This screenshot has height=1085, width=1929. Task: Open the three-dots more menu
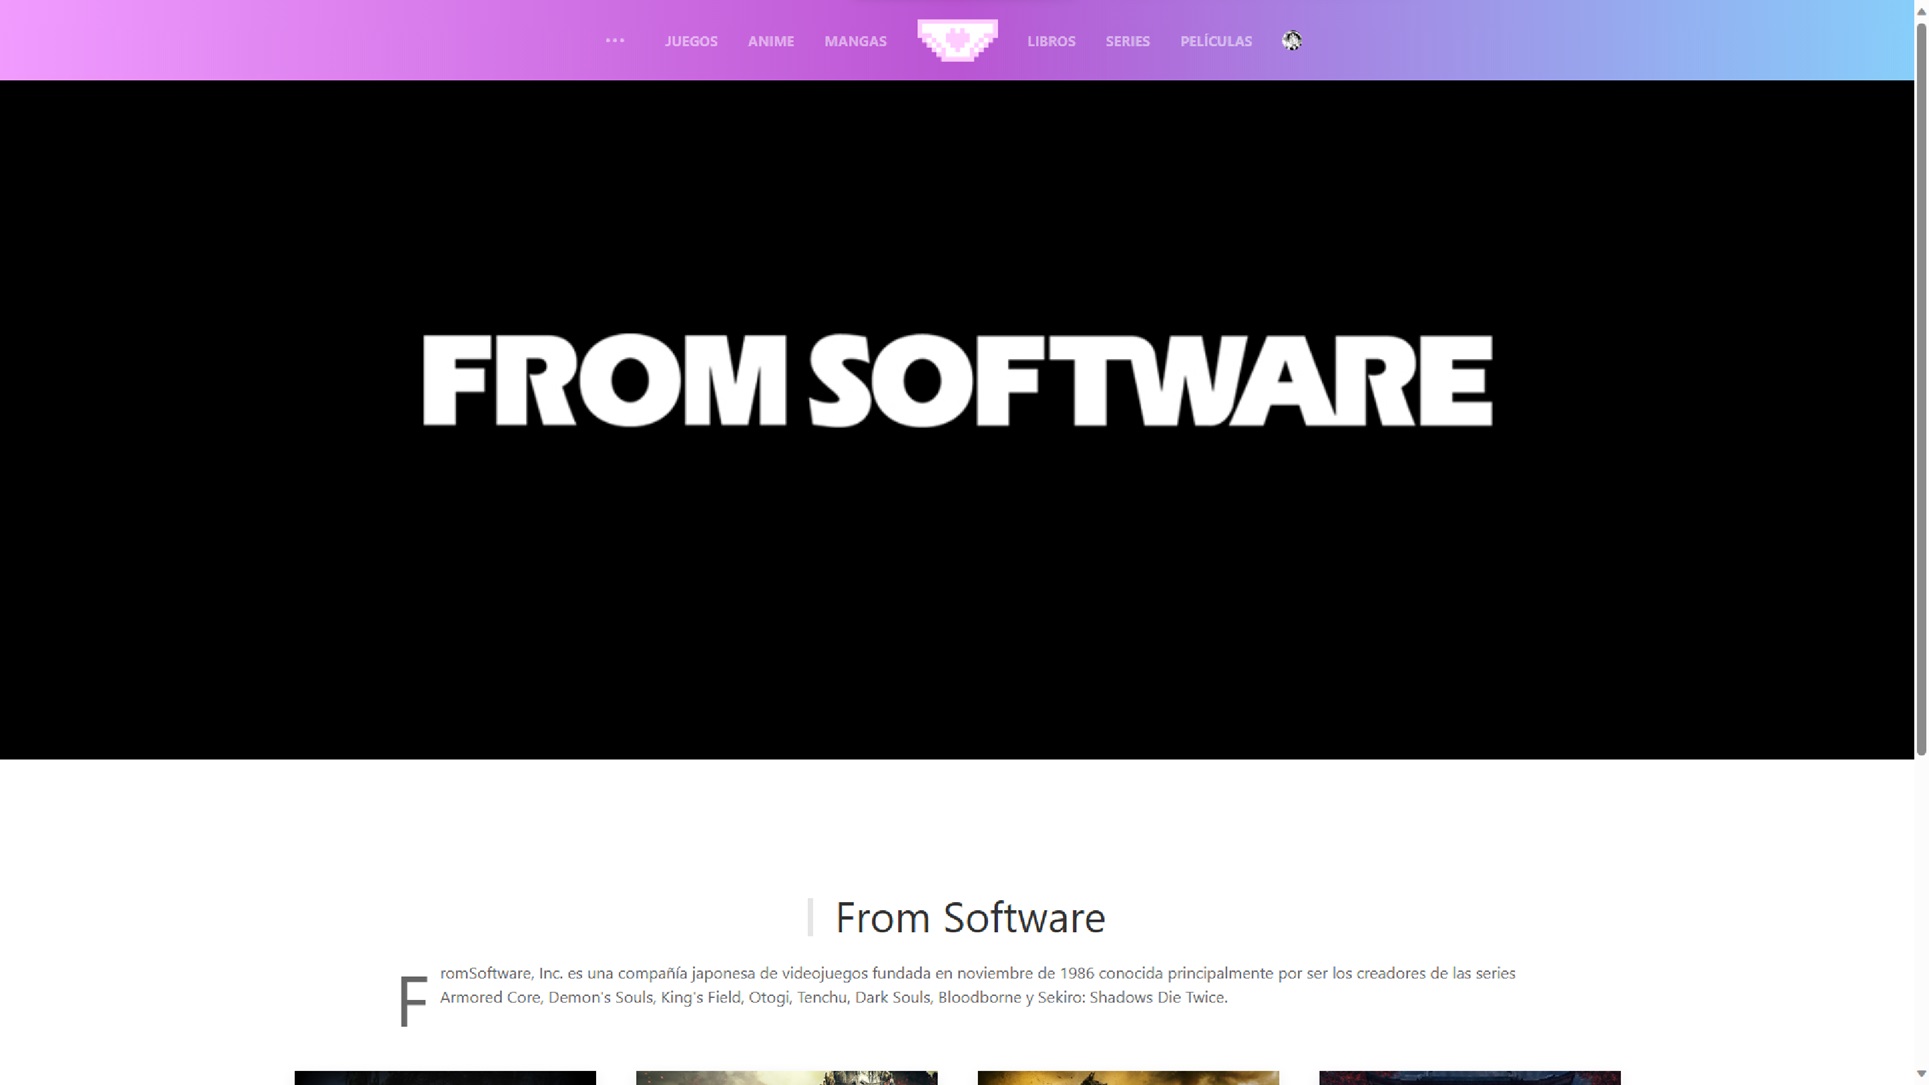tap(614, 41)
